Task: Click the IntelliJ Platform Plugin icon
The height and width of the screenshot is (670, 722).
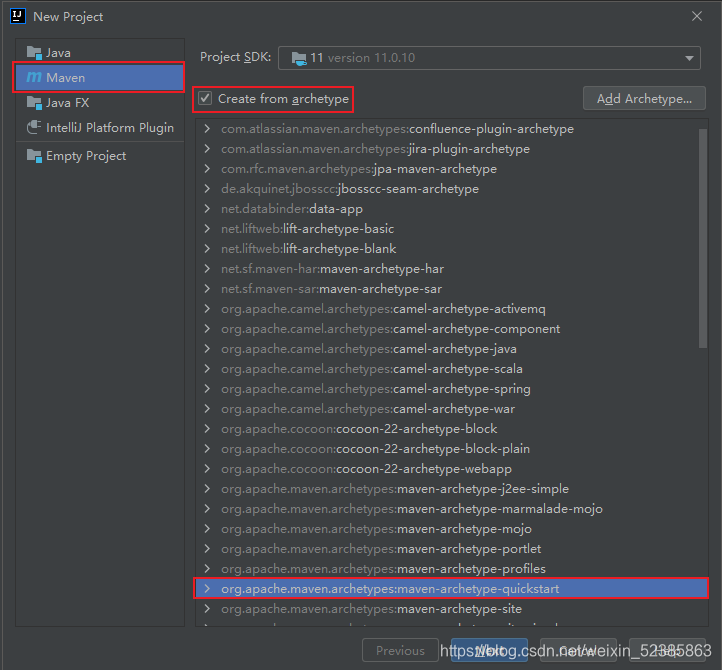Action: [x=34, y=128]
